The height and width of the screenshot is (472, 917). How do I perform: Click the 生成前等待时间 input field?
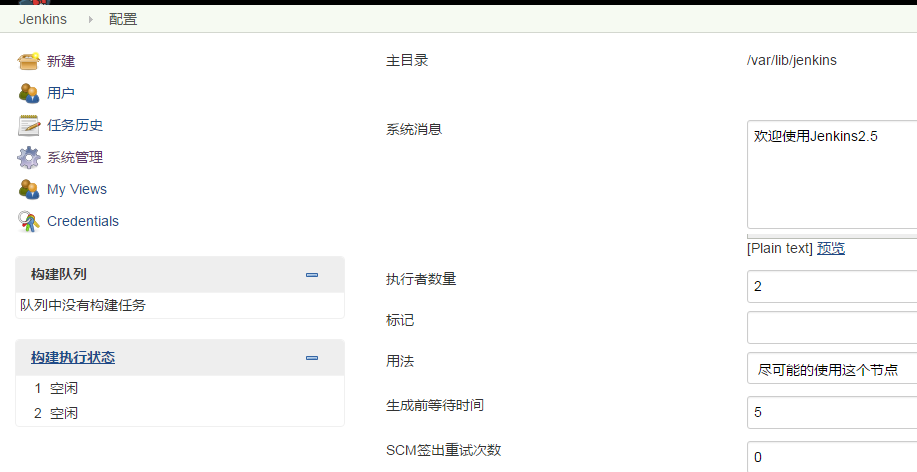pyautogui.click(x=832, y=412)
